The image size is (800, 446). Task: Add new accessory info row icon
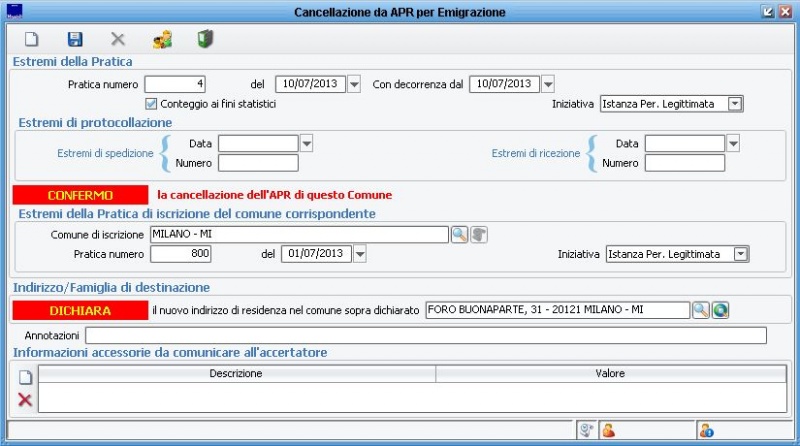pyautogui.click(x=25, y=377)
